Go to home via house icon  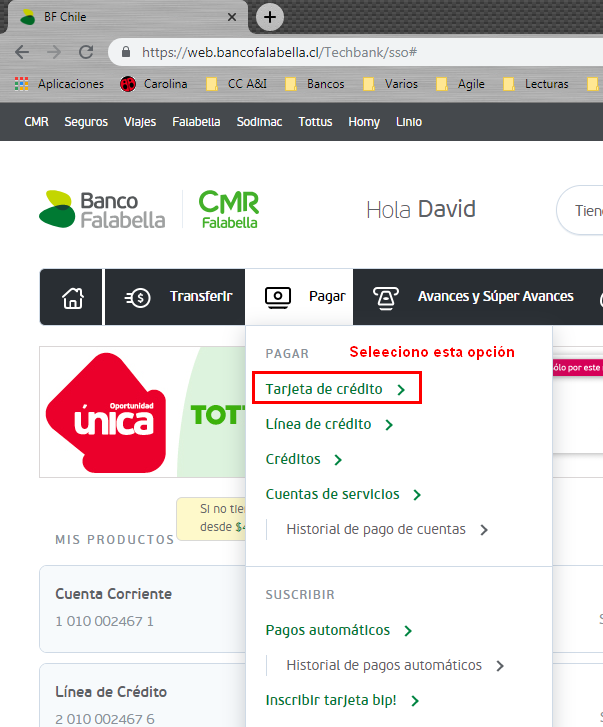point(73,297)
